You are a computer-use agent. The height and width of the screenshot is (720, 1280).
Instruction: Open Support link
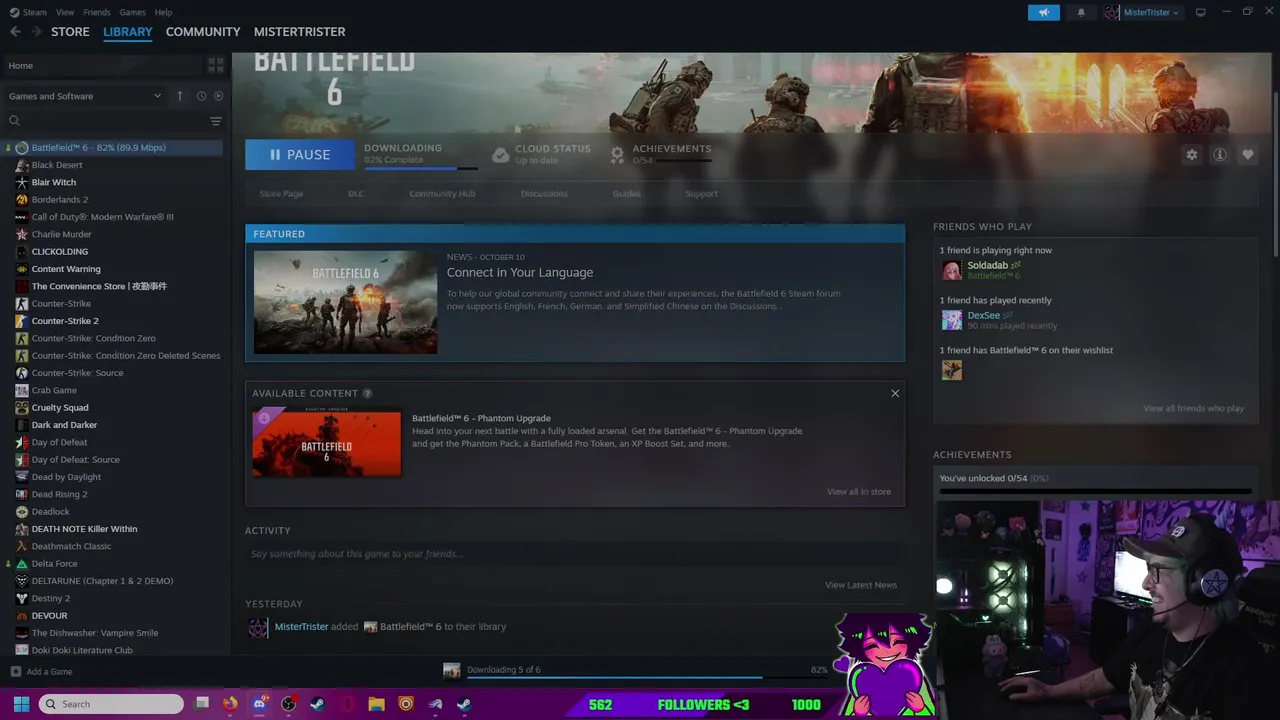coord(701,194)
